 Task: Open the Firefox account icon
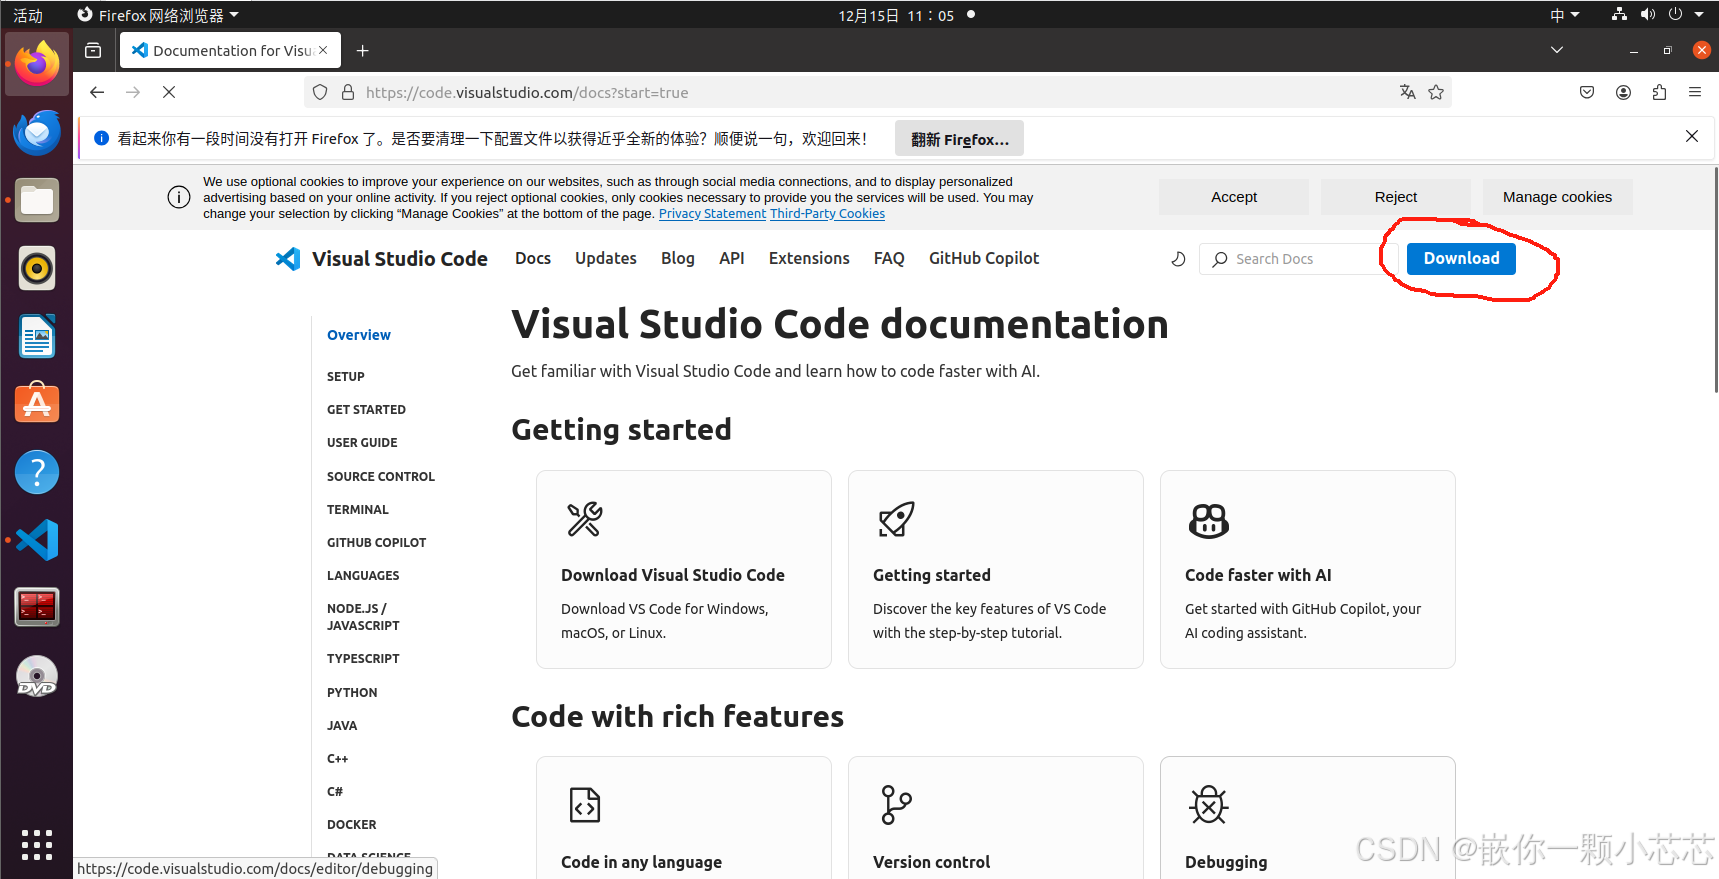[x=1623, y=92]
